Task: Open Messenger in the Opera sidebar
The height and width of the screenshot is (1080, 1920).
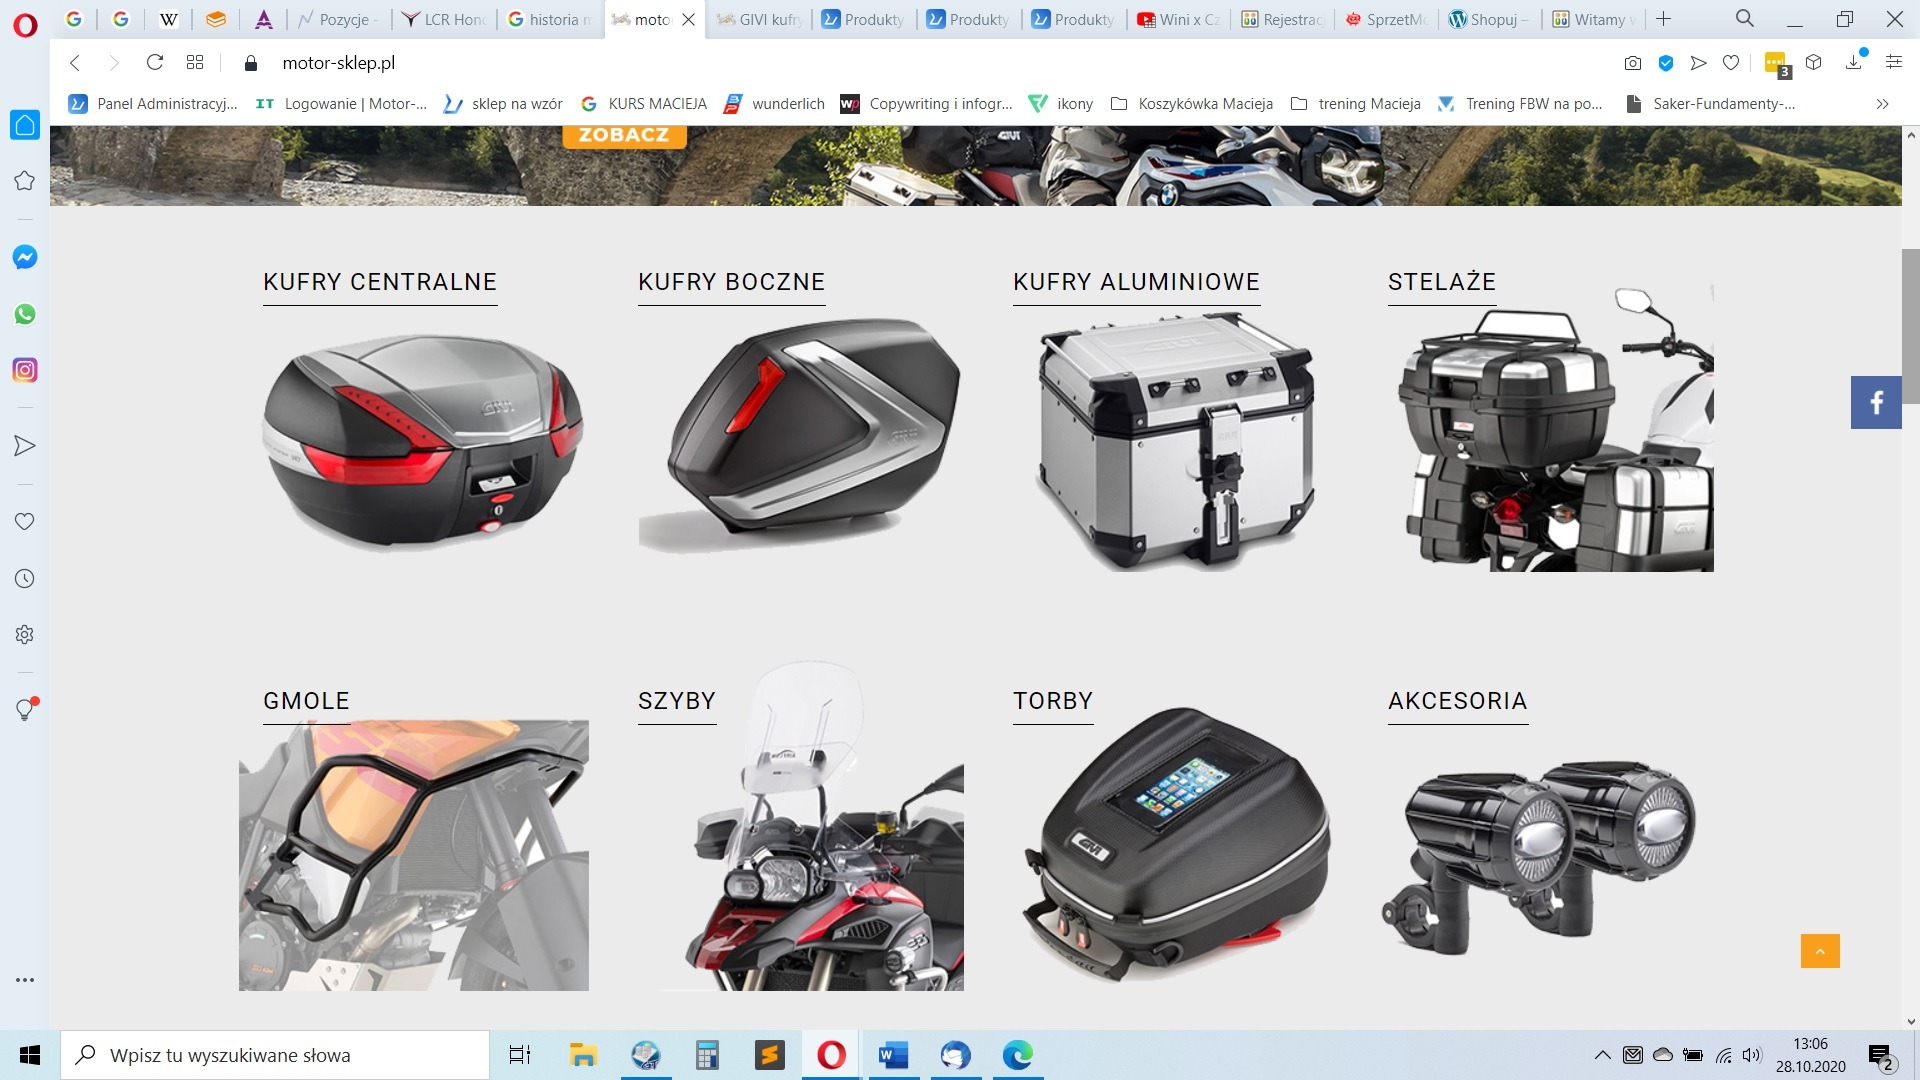Action: tap(25, 257)
